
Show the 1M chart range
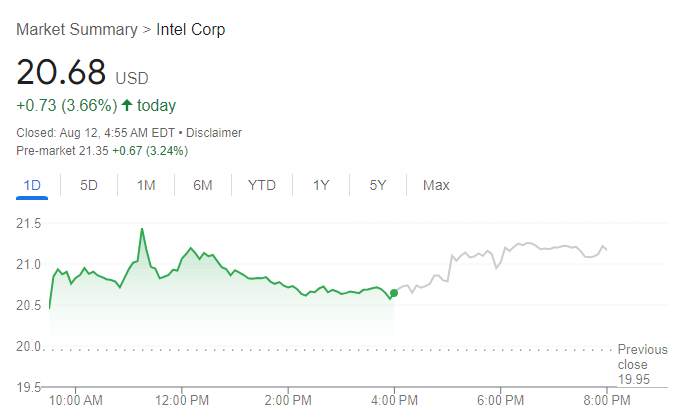146,185
